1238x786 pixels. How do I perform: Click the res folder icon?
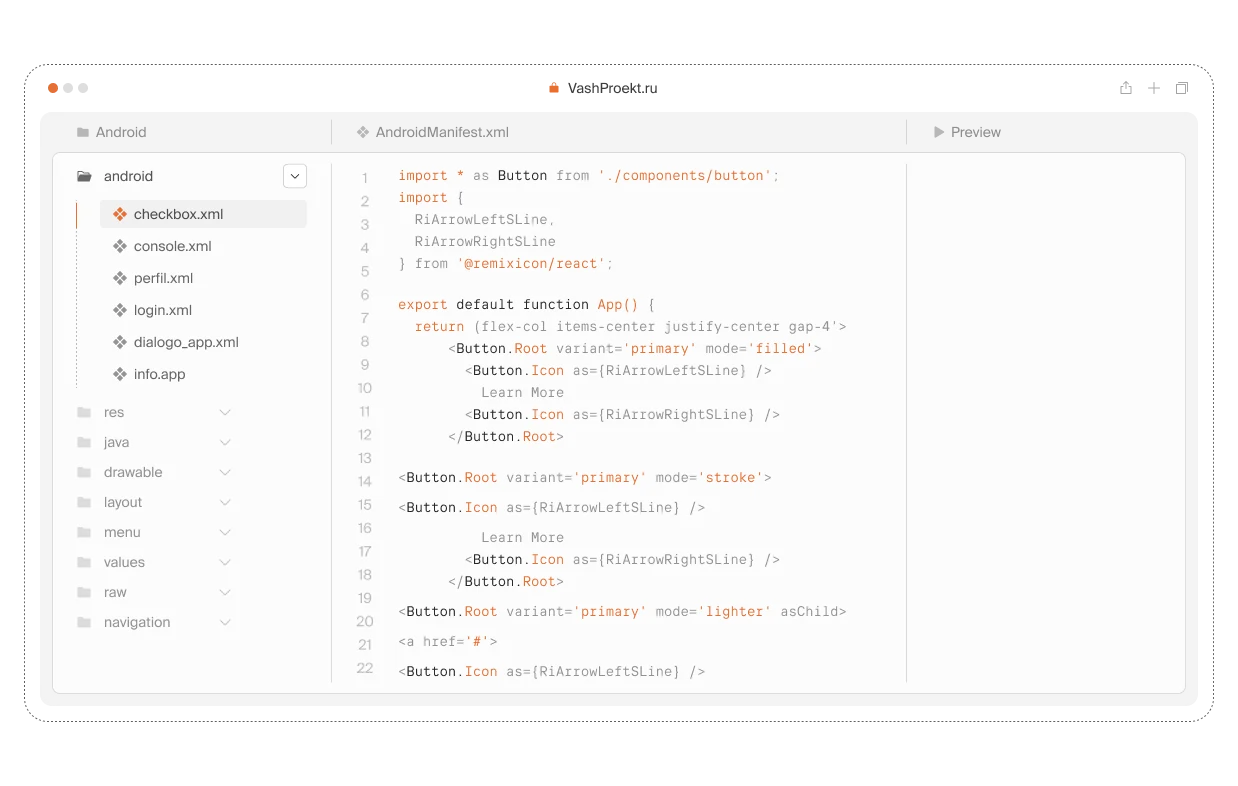point(84,412)
